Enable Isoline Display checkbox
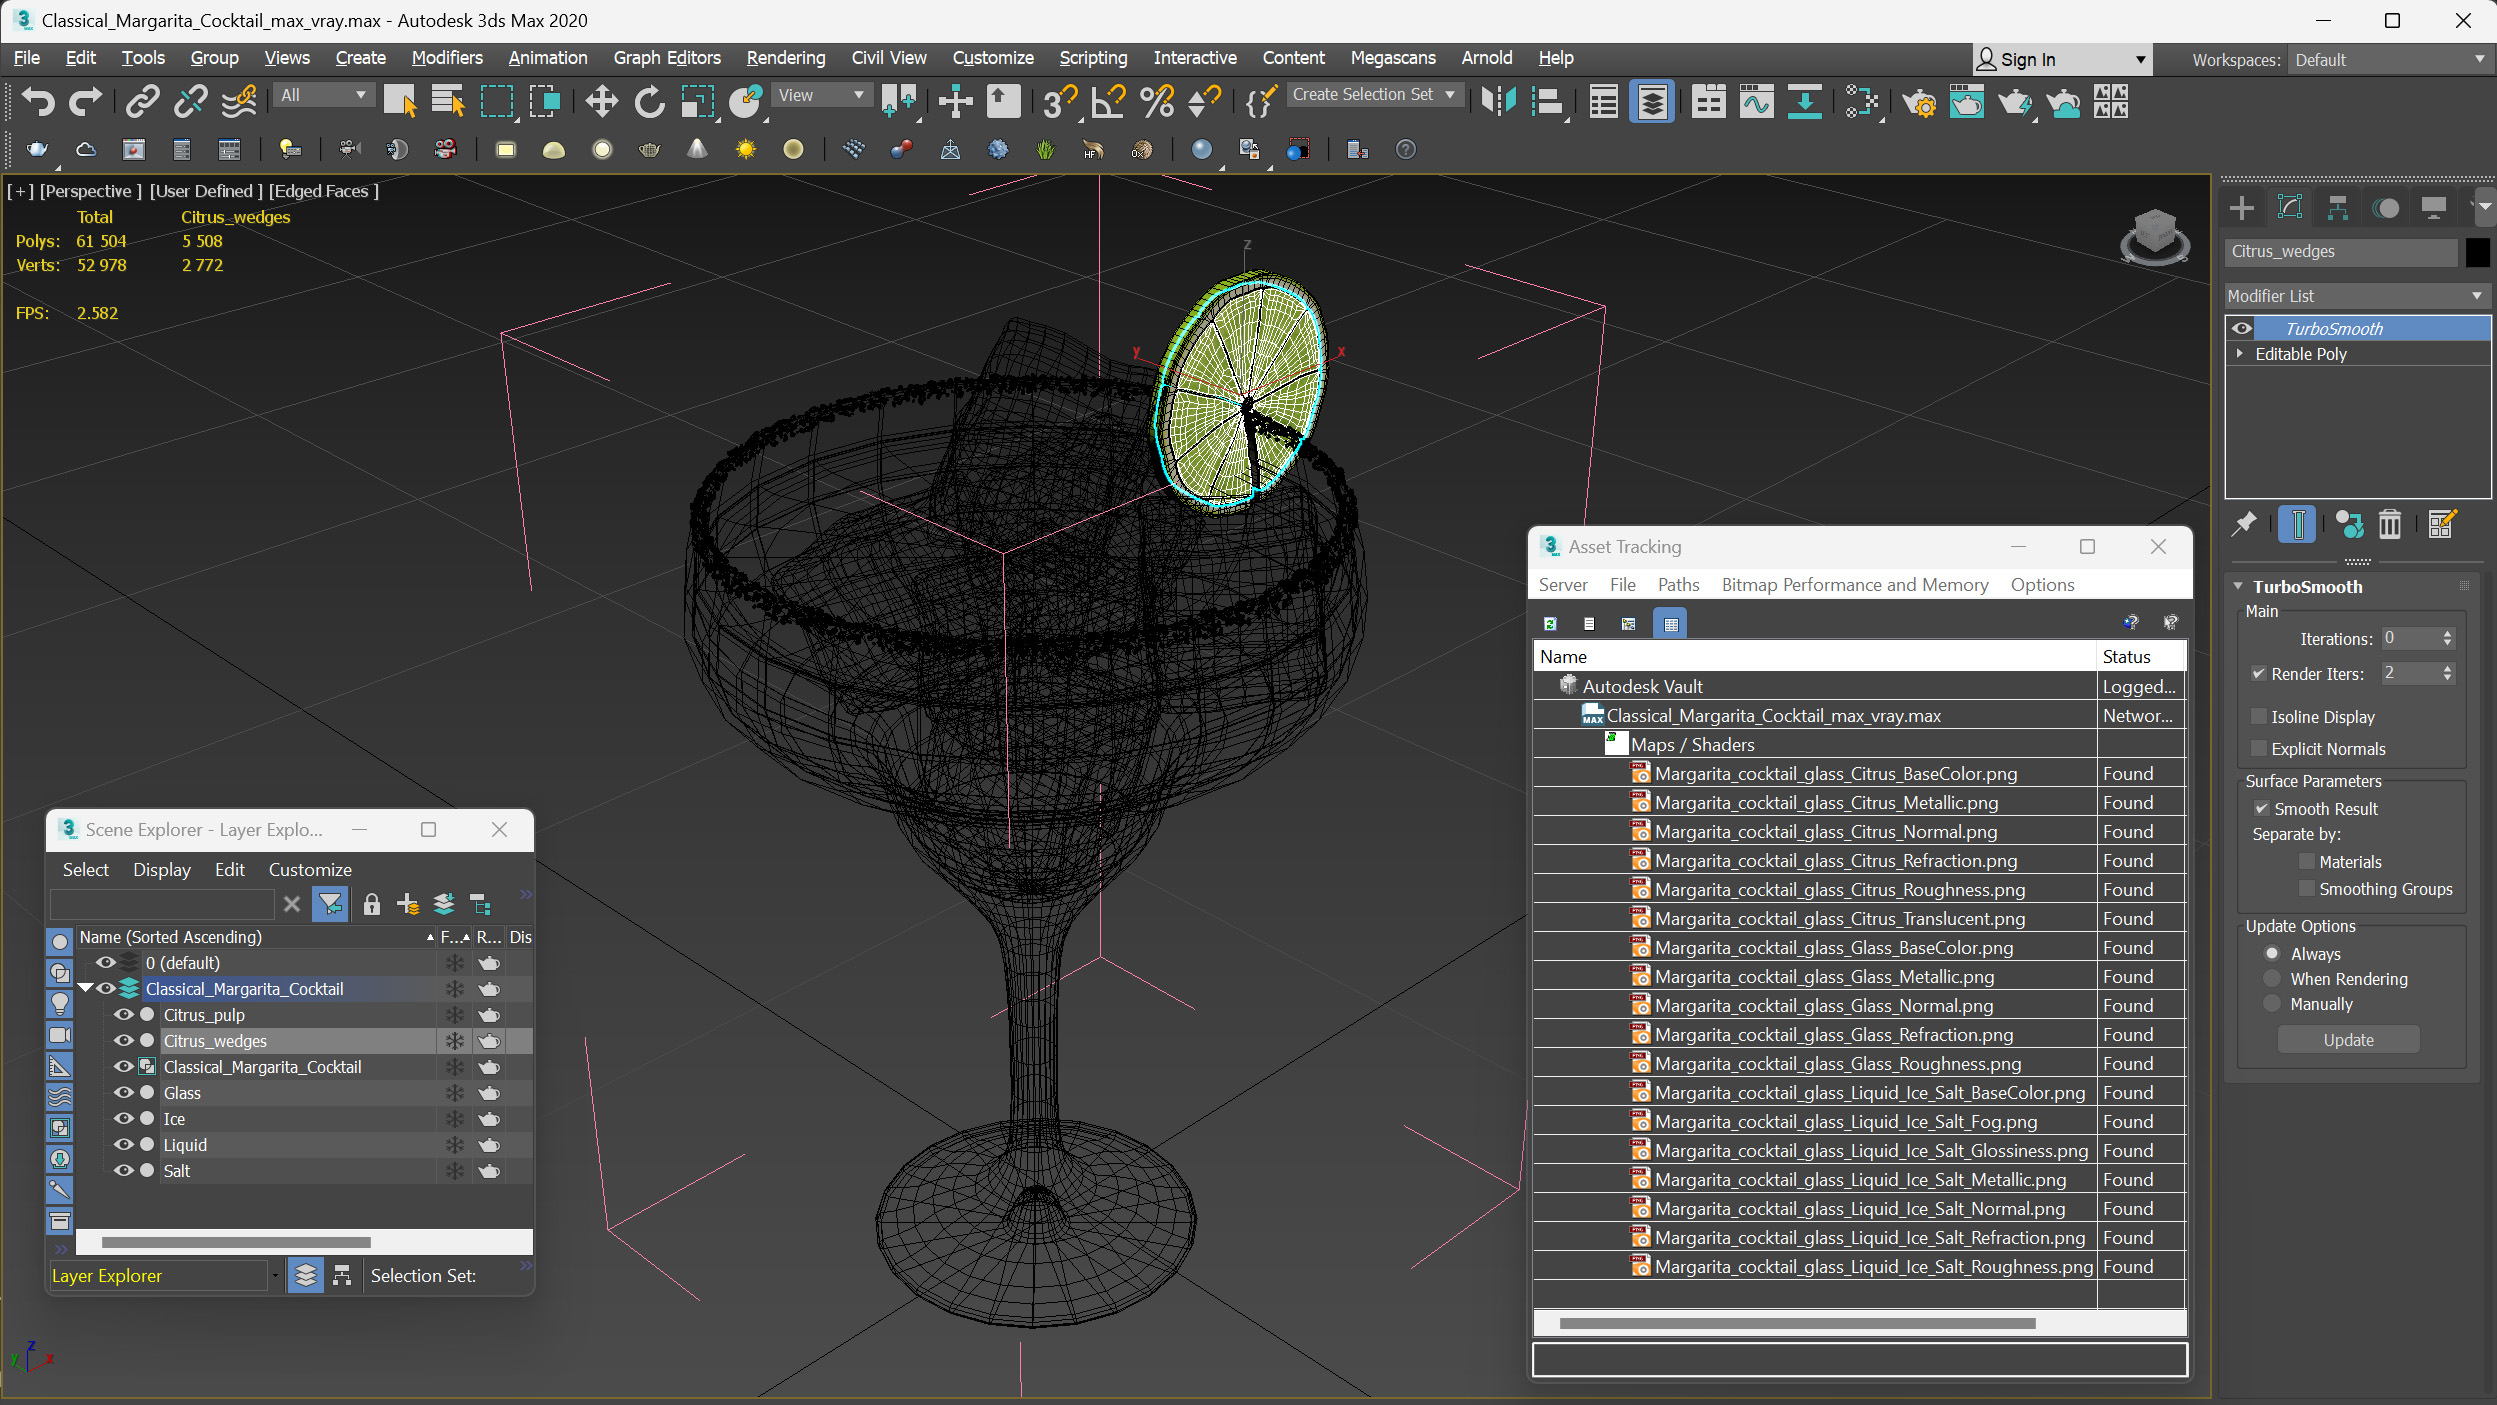This screenshot has height=1405, width=2497. 2259,717
